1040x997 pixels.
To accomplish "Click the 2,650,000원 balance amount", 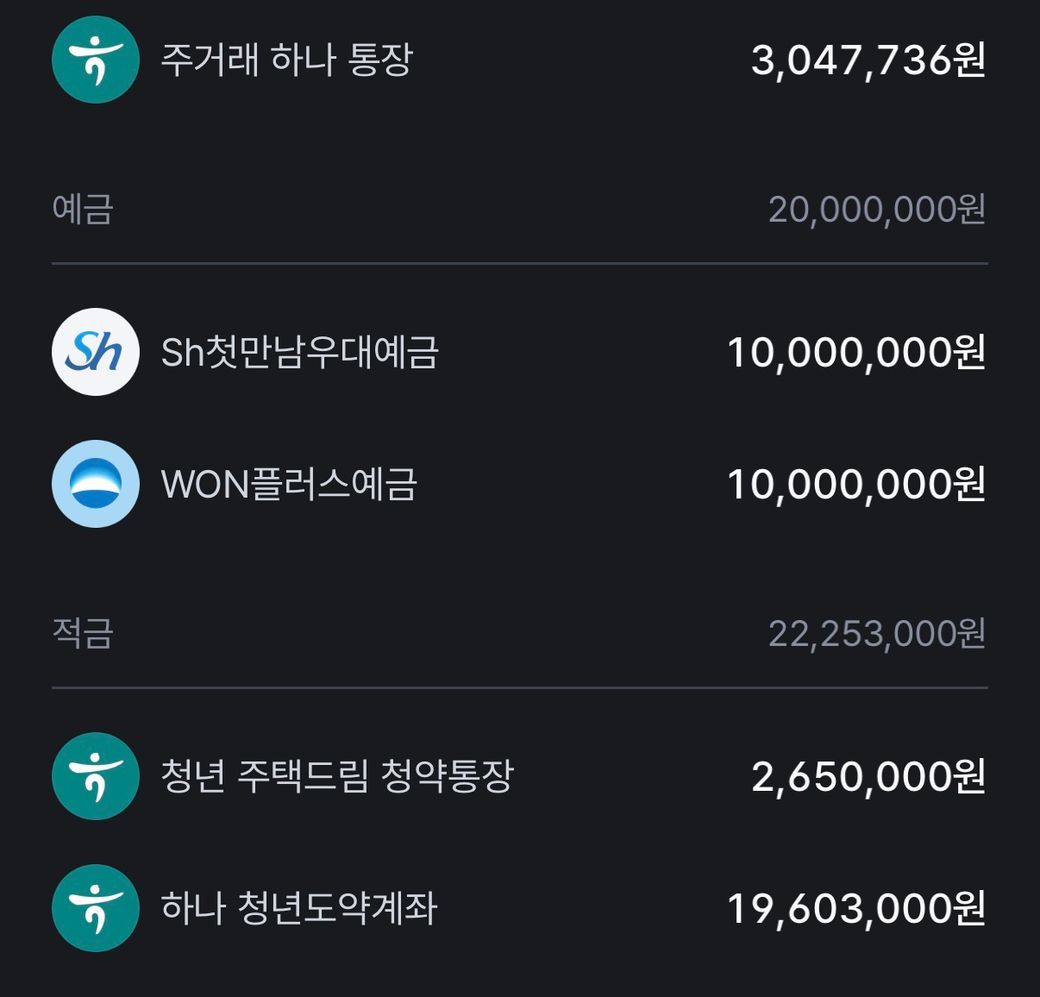I will pos(868,776).
